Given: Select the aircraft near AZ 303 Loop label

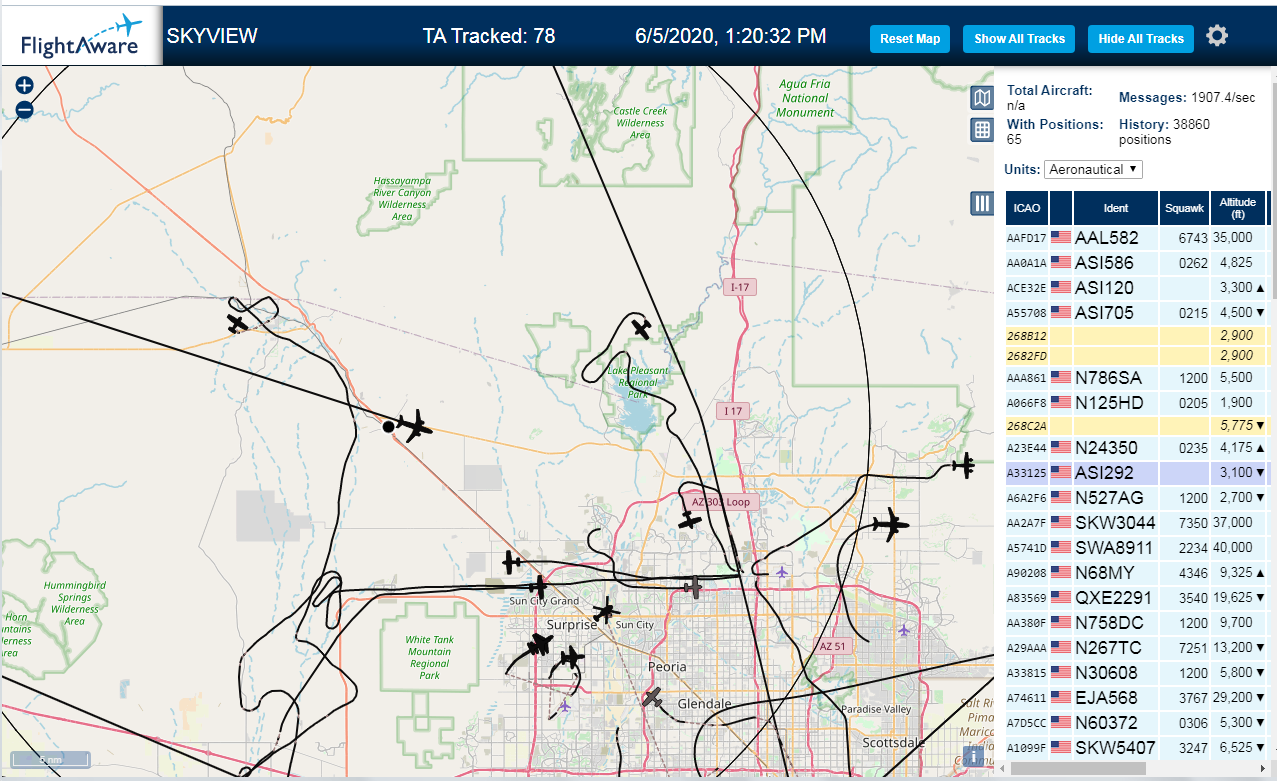Looking at the screenshot, I should click(689, 520).
